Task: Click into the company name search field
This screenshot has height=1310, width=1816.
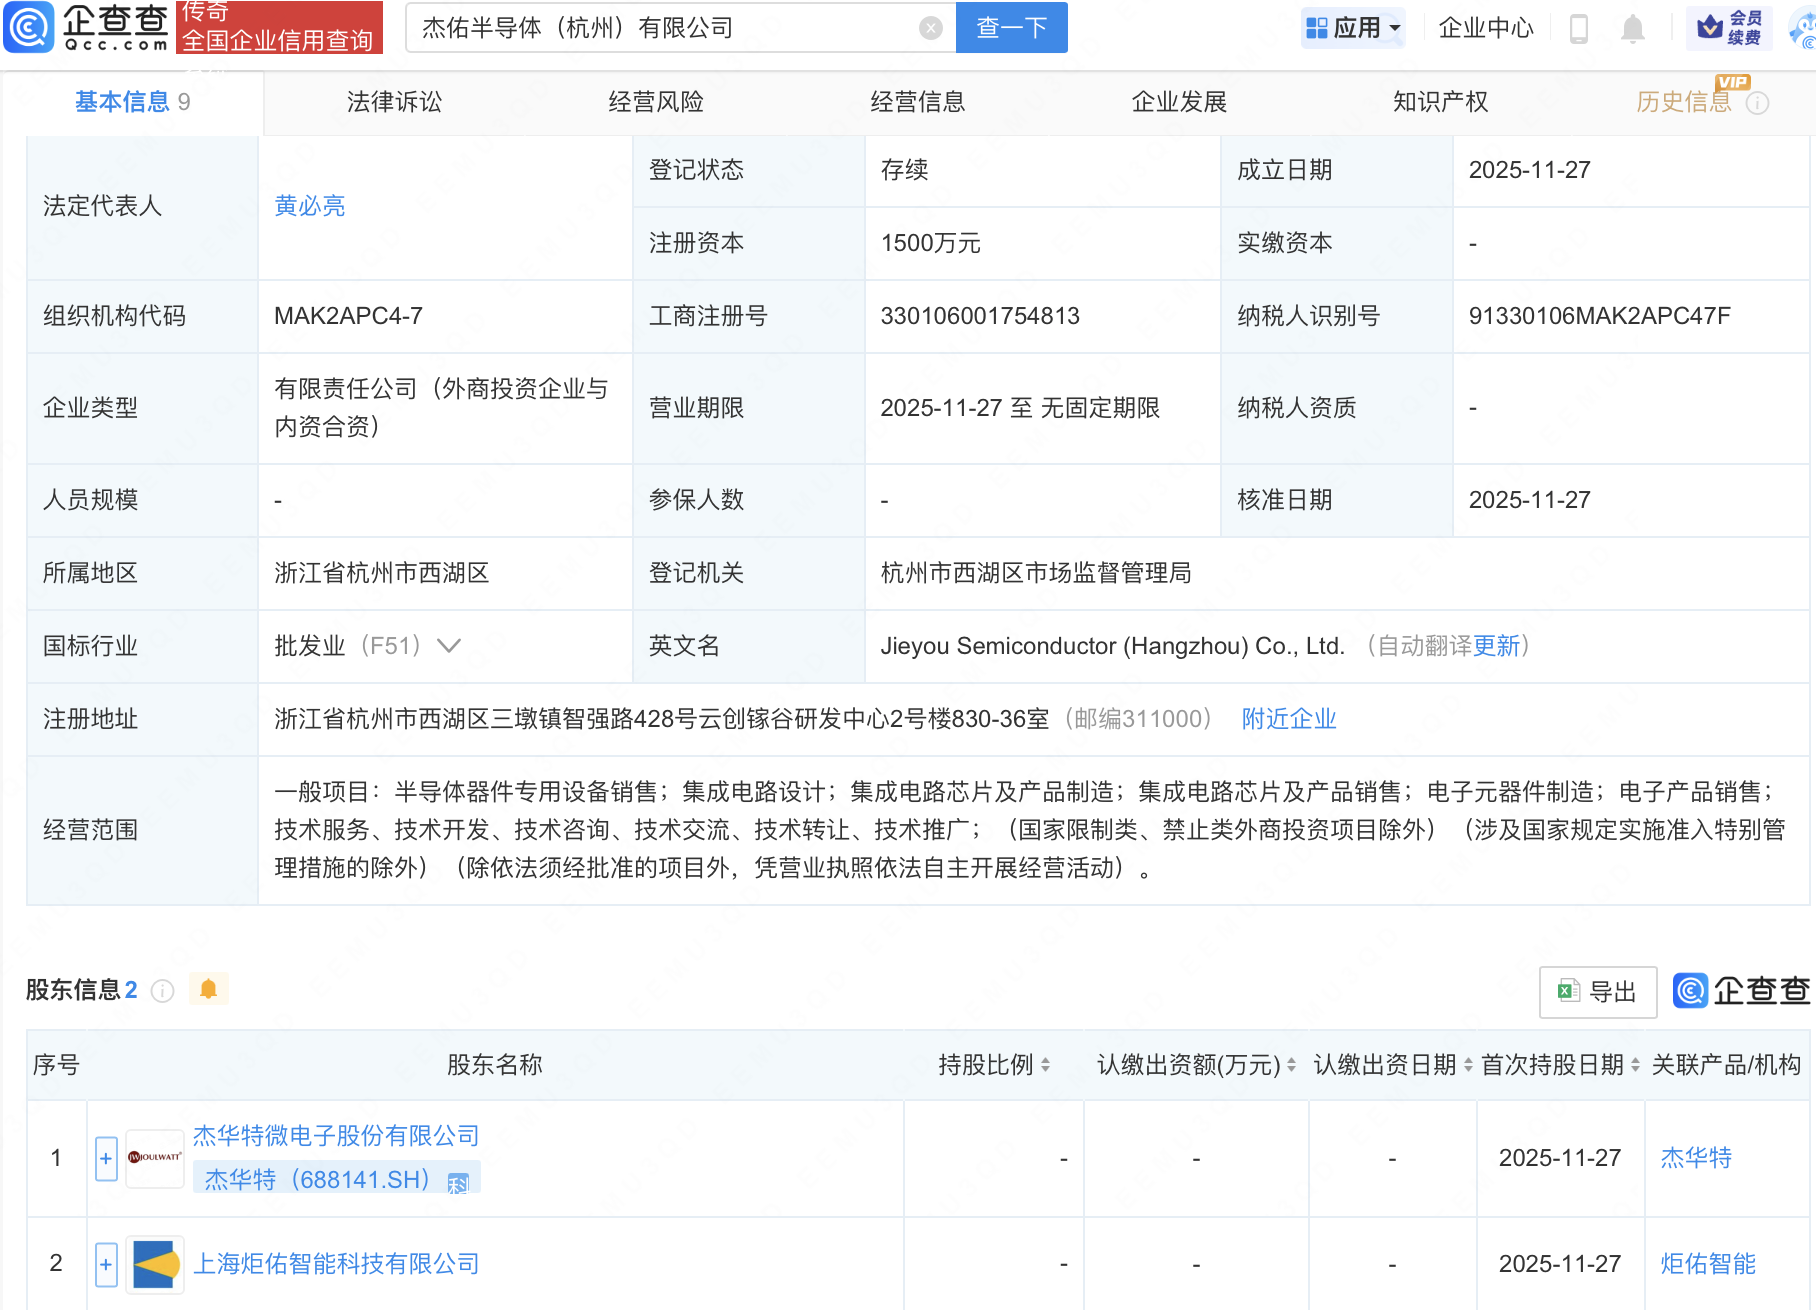Action: 660,28
